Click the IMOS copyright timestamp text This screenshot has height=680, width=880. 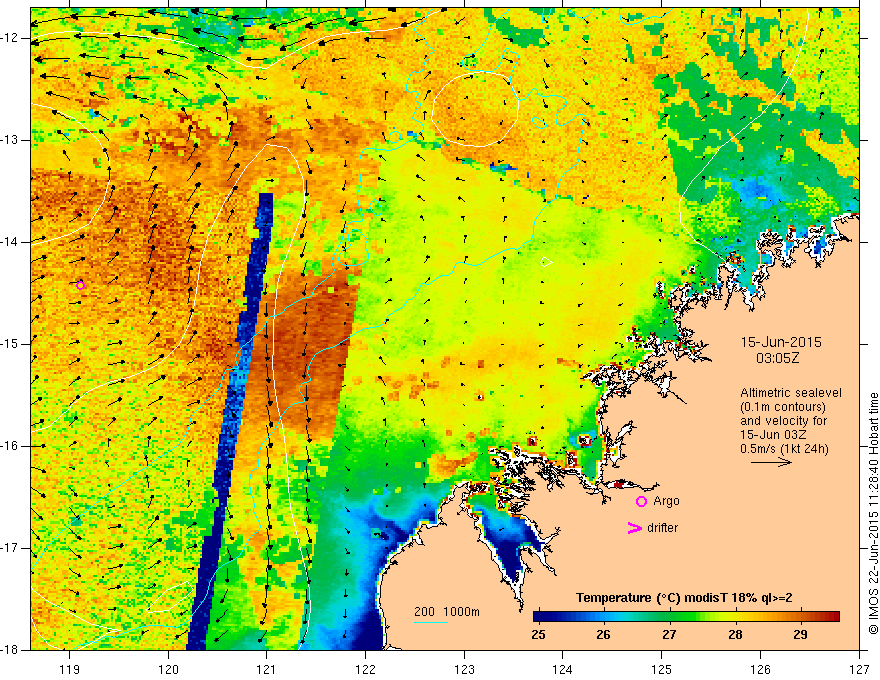click(873, 513)
